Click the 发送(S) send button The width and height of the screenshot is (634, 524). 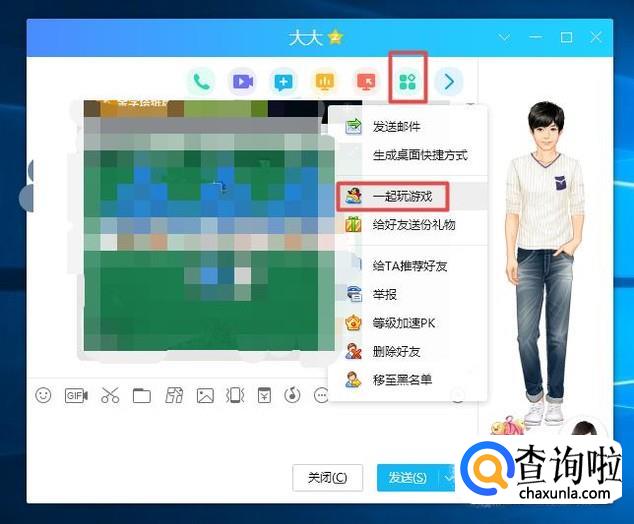(408, 478)
